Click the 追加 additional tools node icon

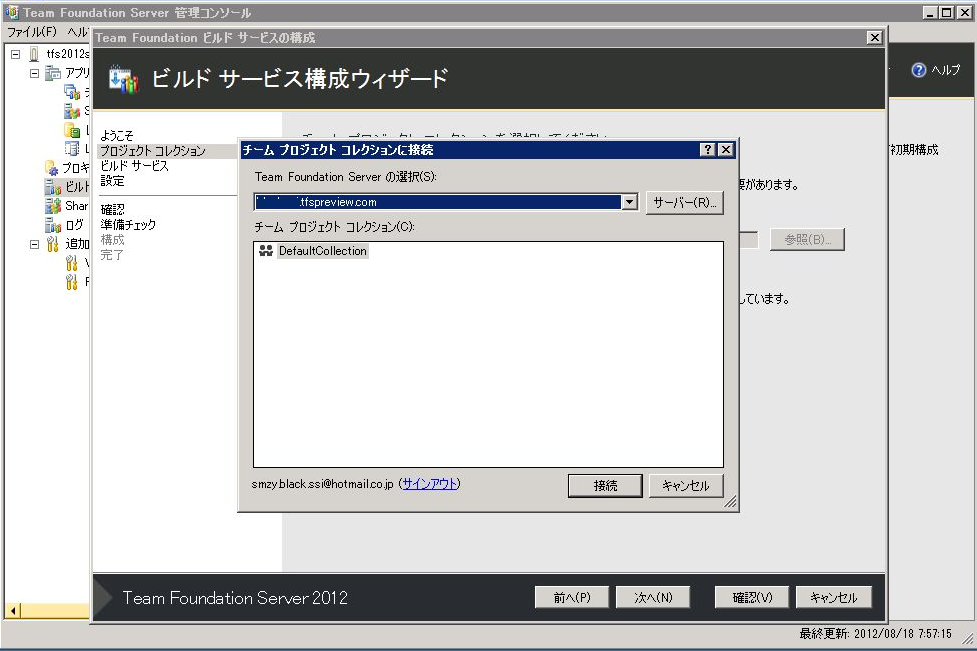(x=53, y=244)
